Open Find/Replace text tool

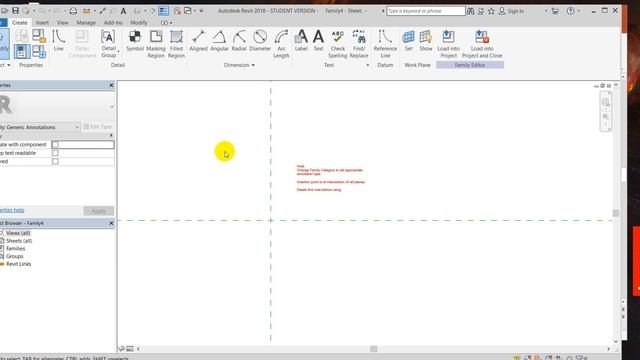359,43
